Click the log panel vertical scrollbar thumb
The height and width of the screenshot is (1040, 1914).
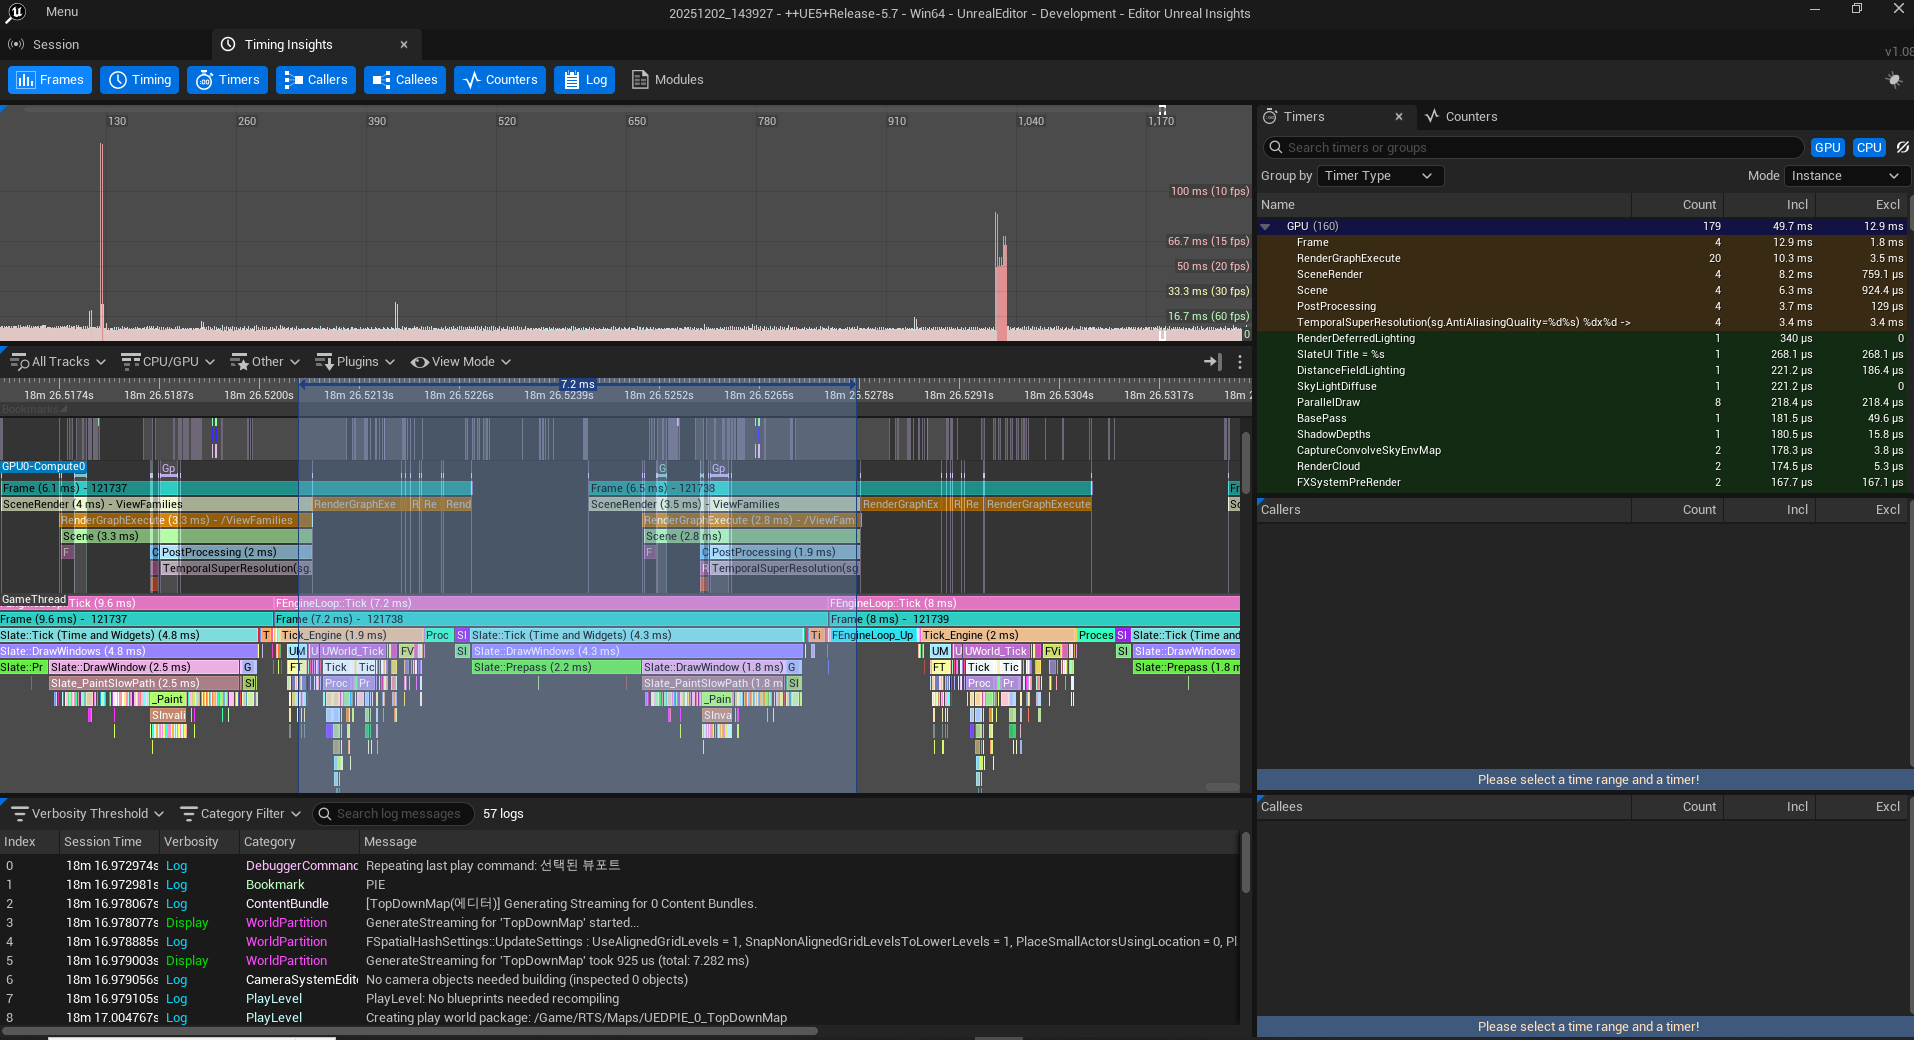(x=1246, y=862)
